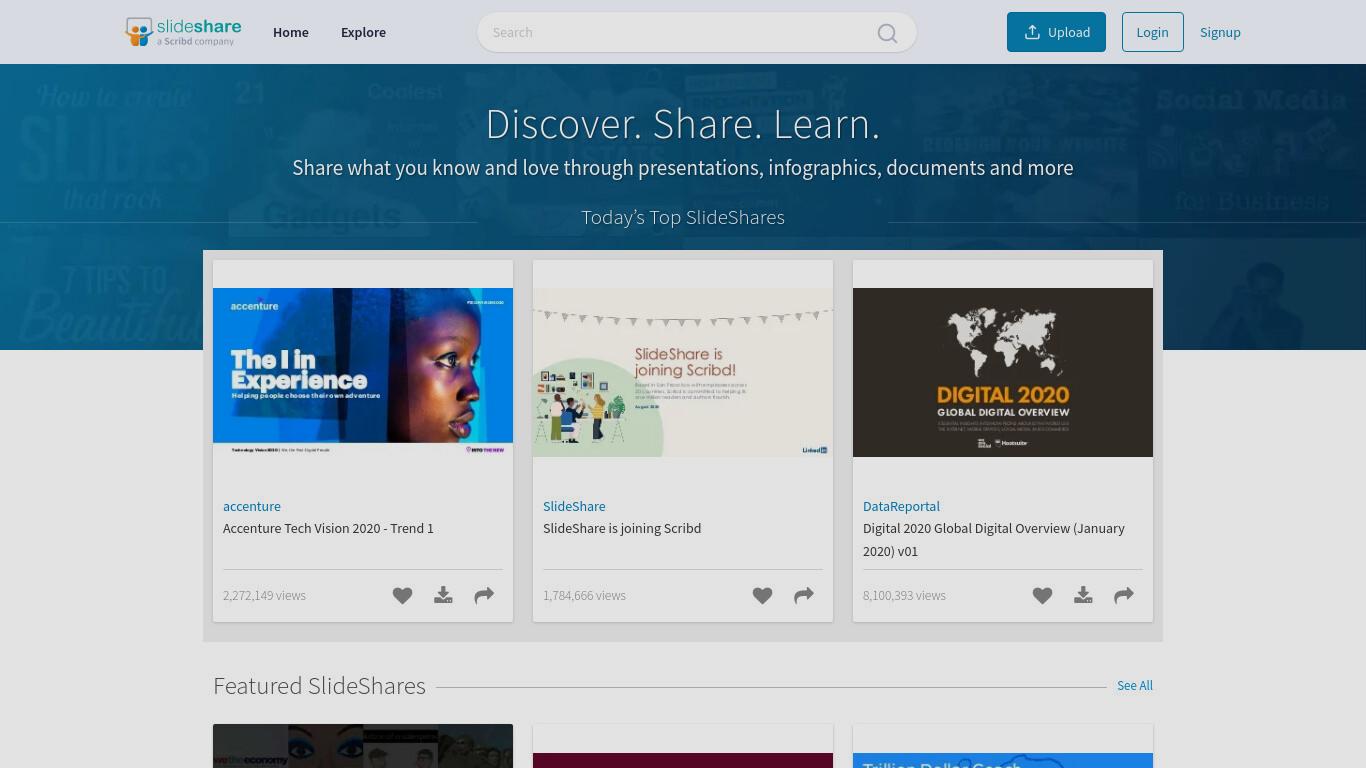Open the SlideShare is joining Scribd thumbnail
This screenshot has height=768, width=1366.
(683, 372)
